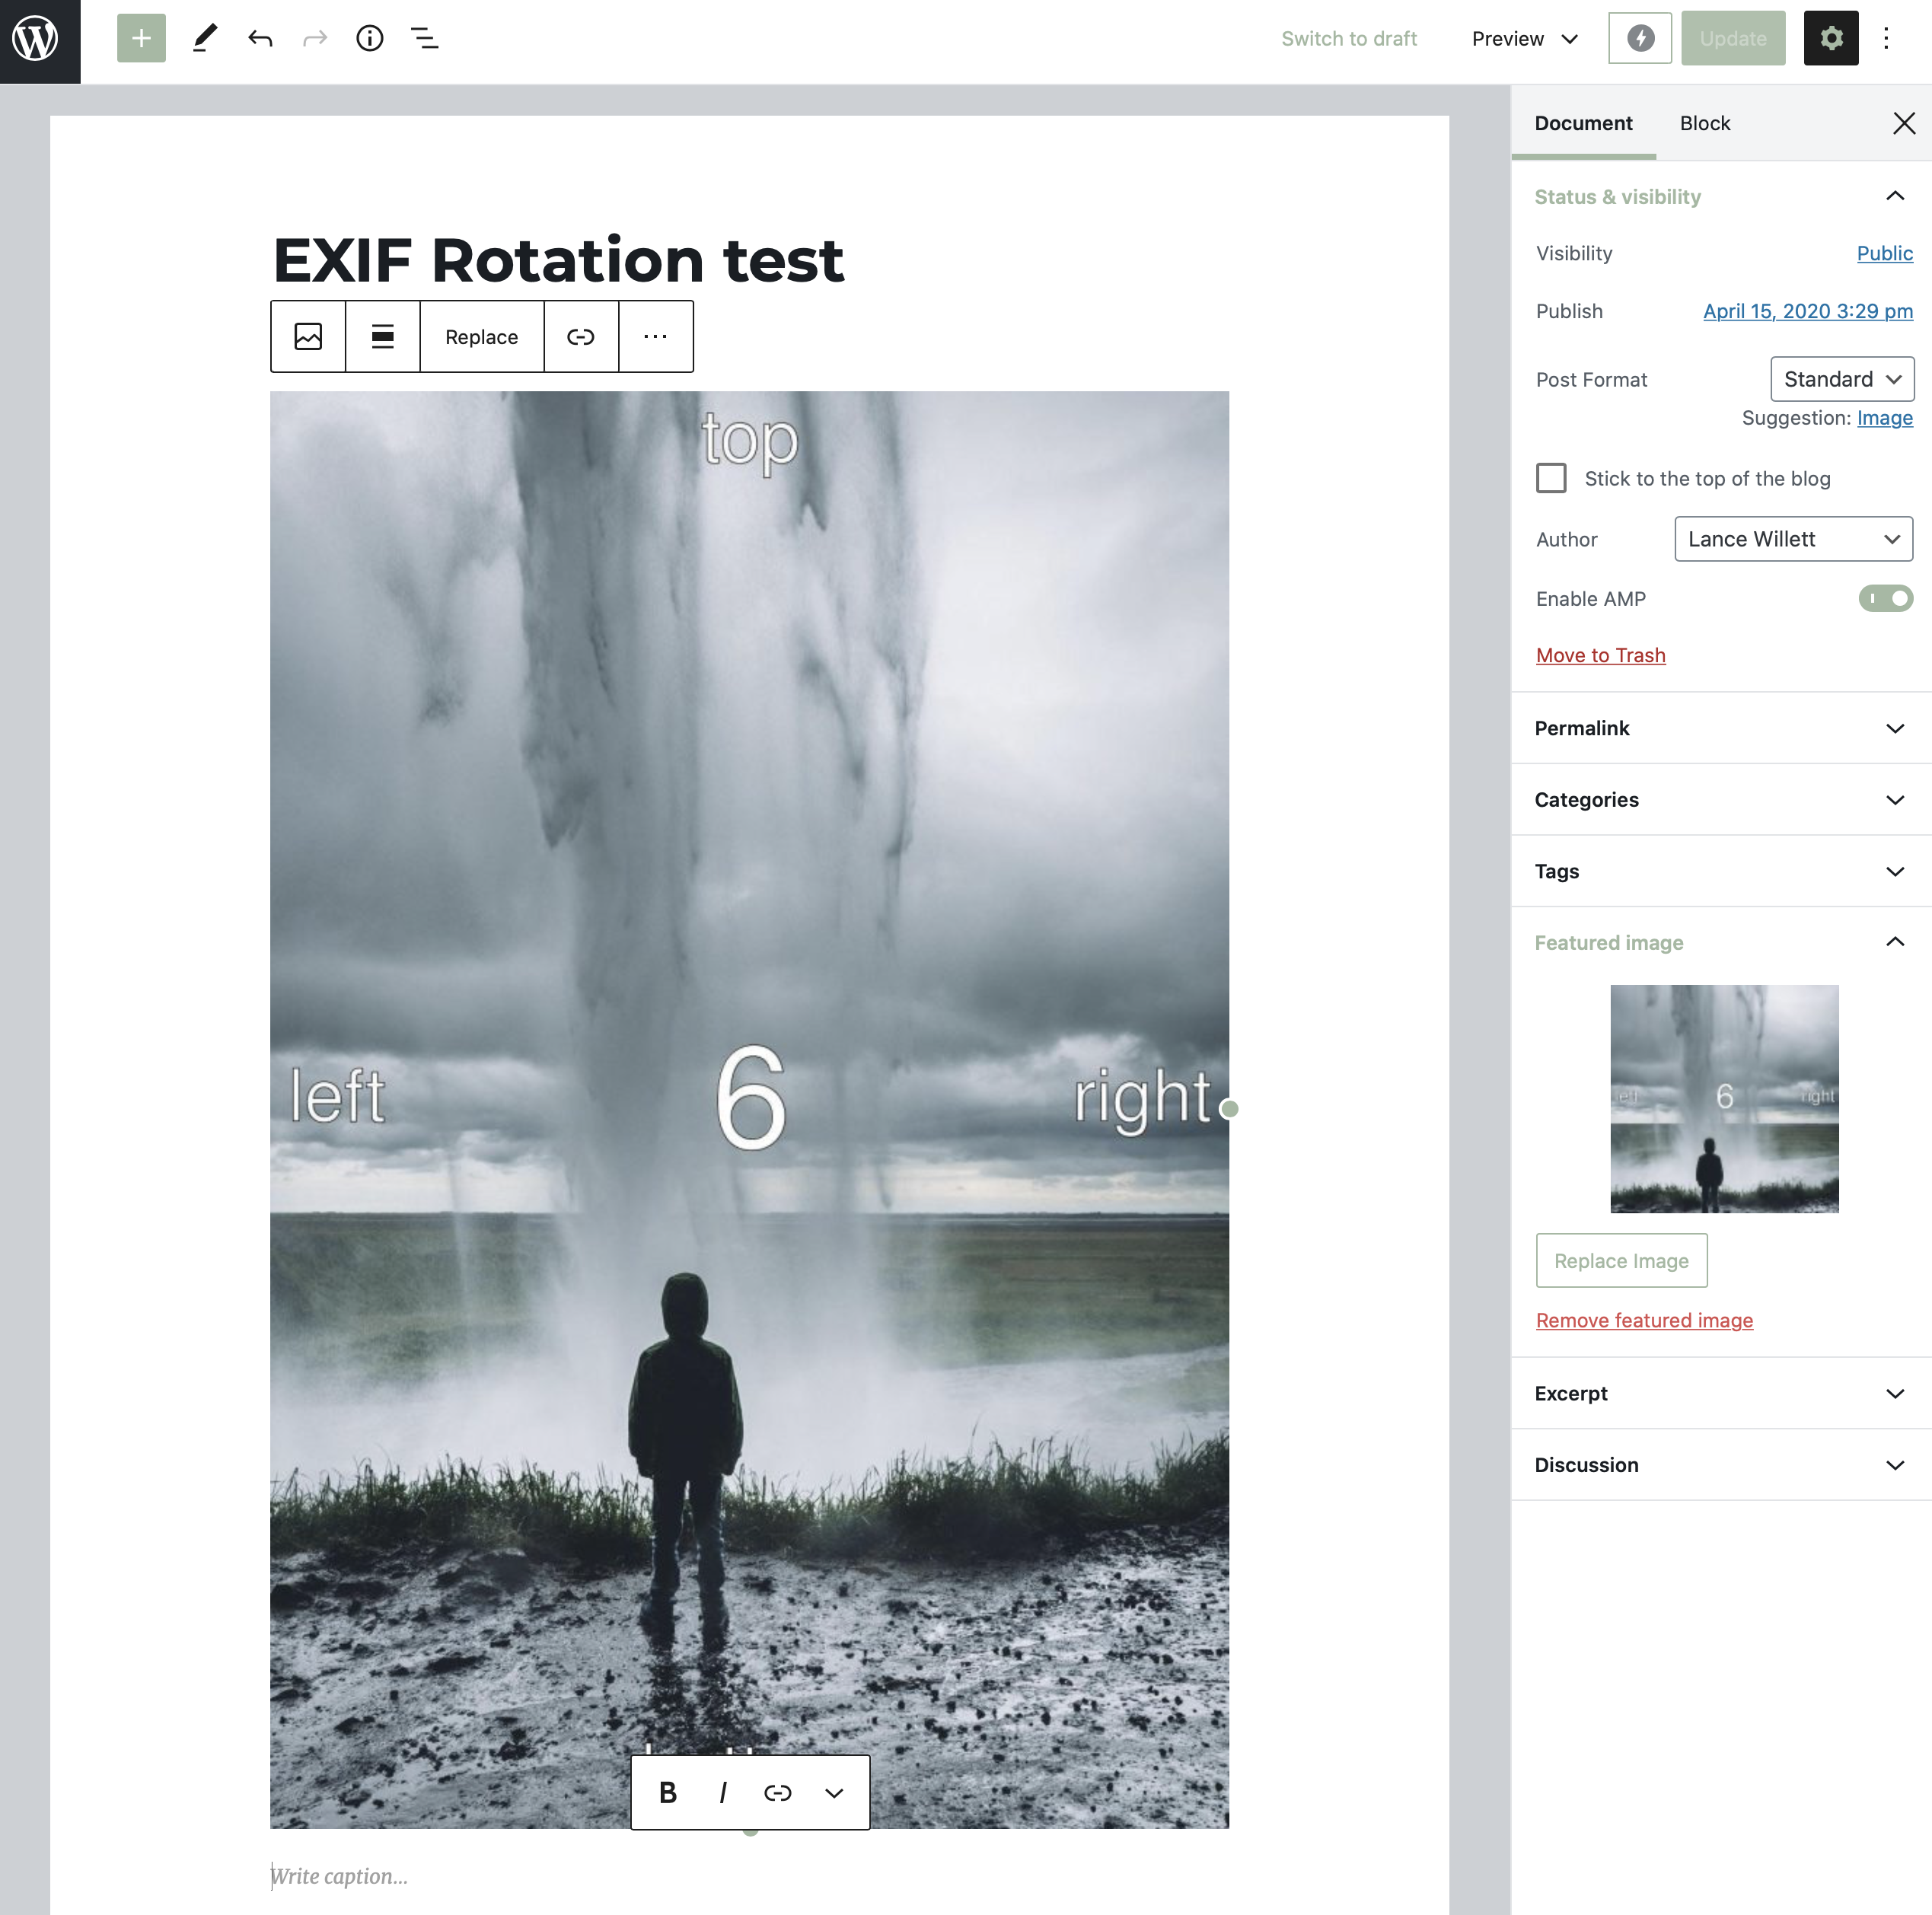This screenshot has width=1932, height=1915.
Task: Click the Replace Image button
Action: [x=1621, y=1261]
